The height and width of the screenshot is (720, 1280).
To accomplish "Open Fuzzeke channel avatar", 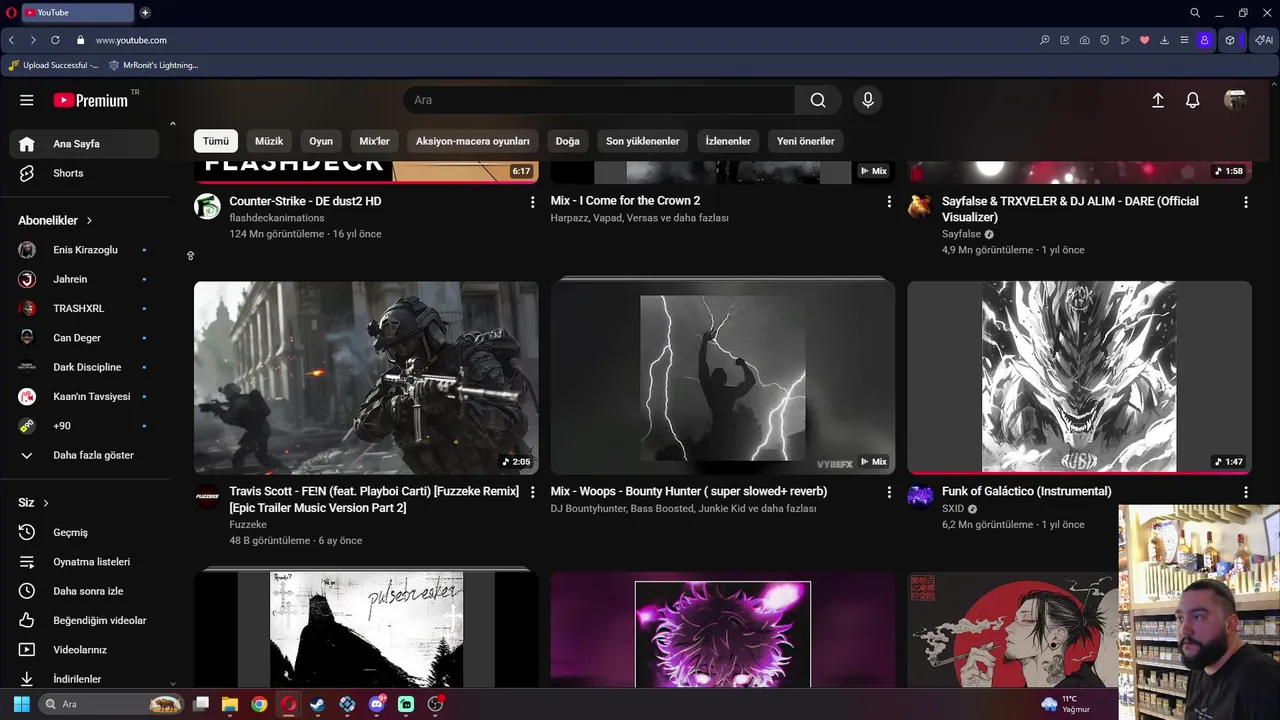I will (x=207, y=497).
